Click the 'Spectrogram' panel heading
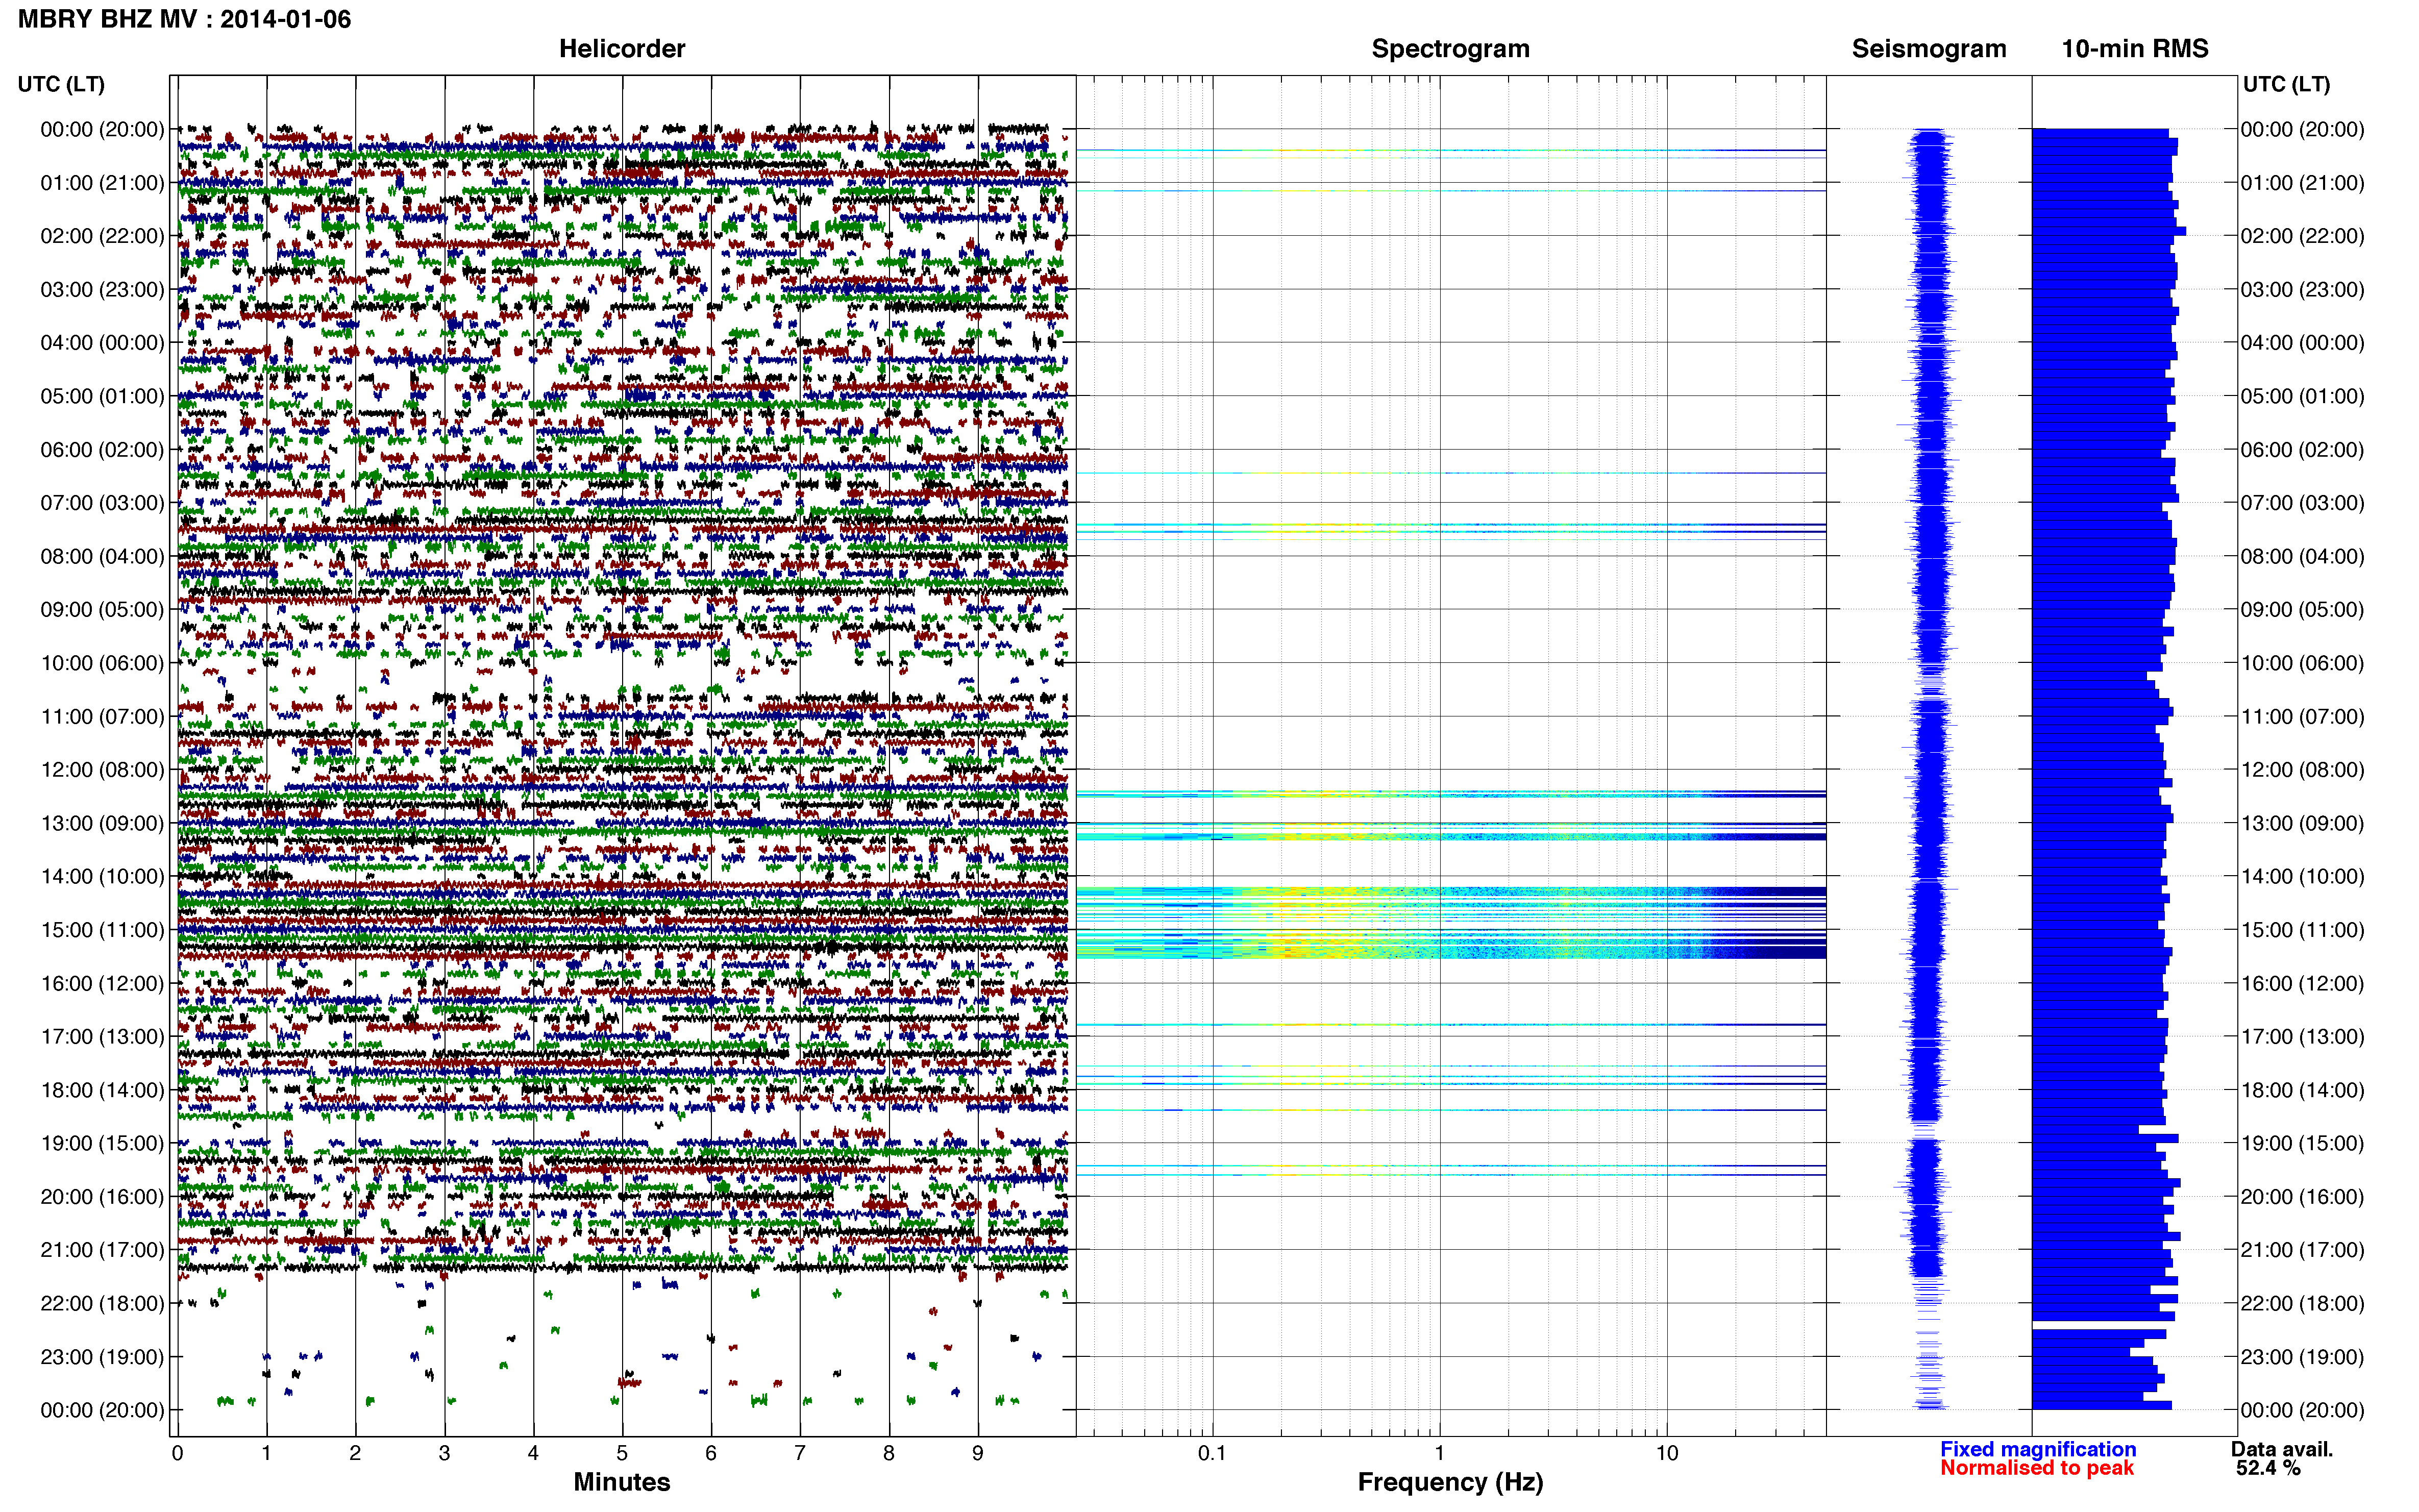Screen dimensions: 2419x1512 coord(1450,48)
